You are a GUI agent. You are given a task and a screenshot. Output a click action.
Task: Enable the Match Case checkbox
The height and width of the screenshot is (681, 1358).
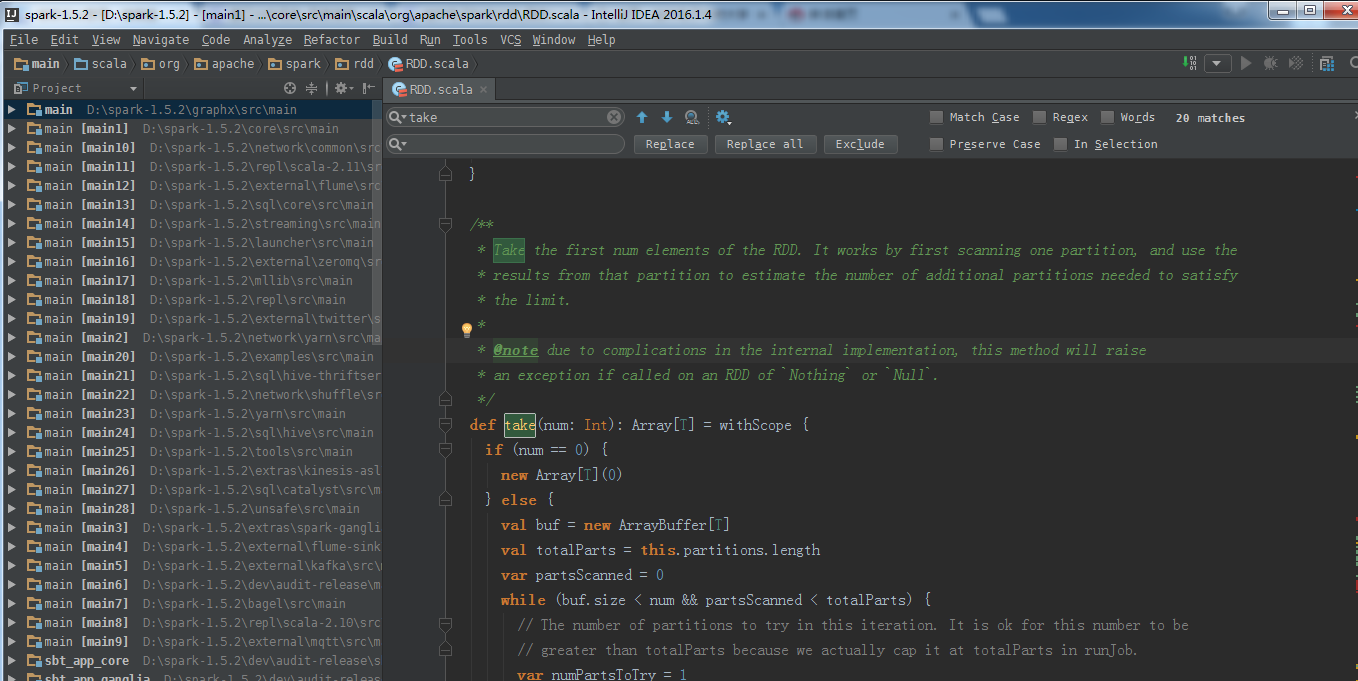(936, 117)
